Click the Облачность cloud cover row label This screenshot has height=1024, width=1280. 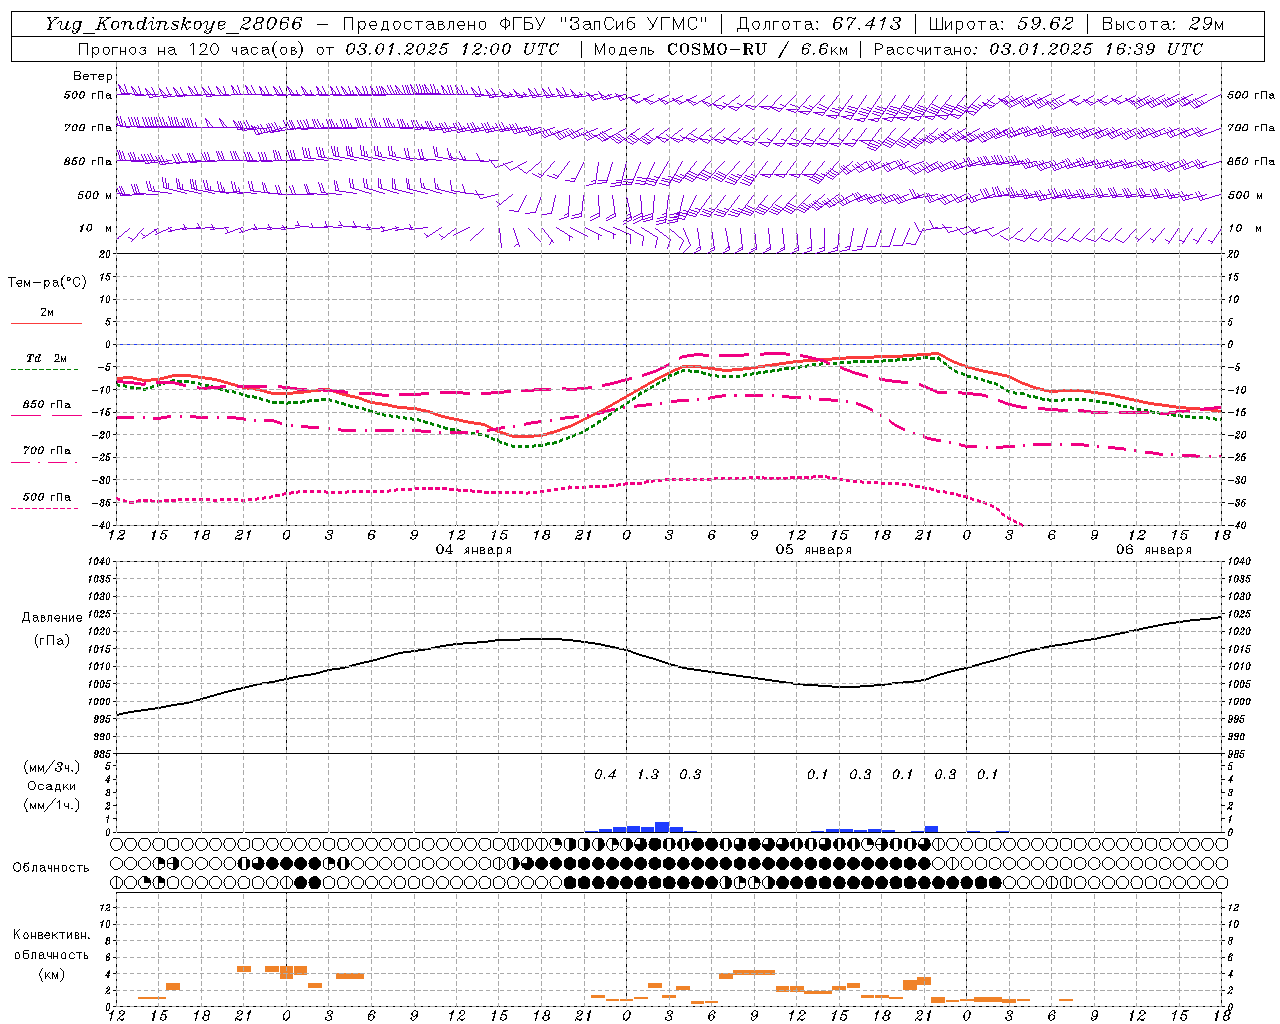[51, 868]
